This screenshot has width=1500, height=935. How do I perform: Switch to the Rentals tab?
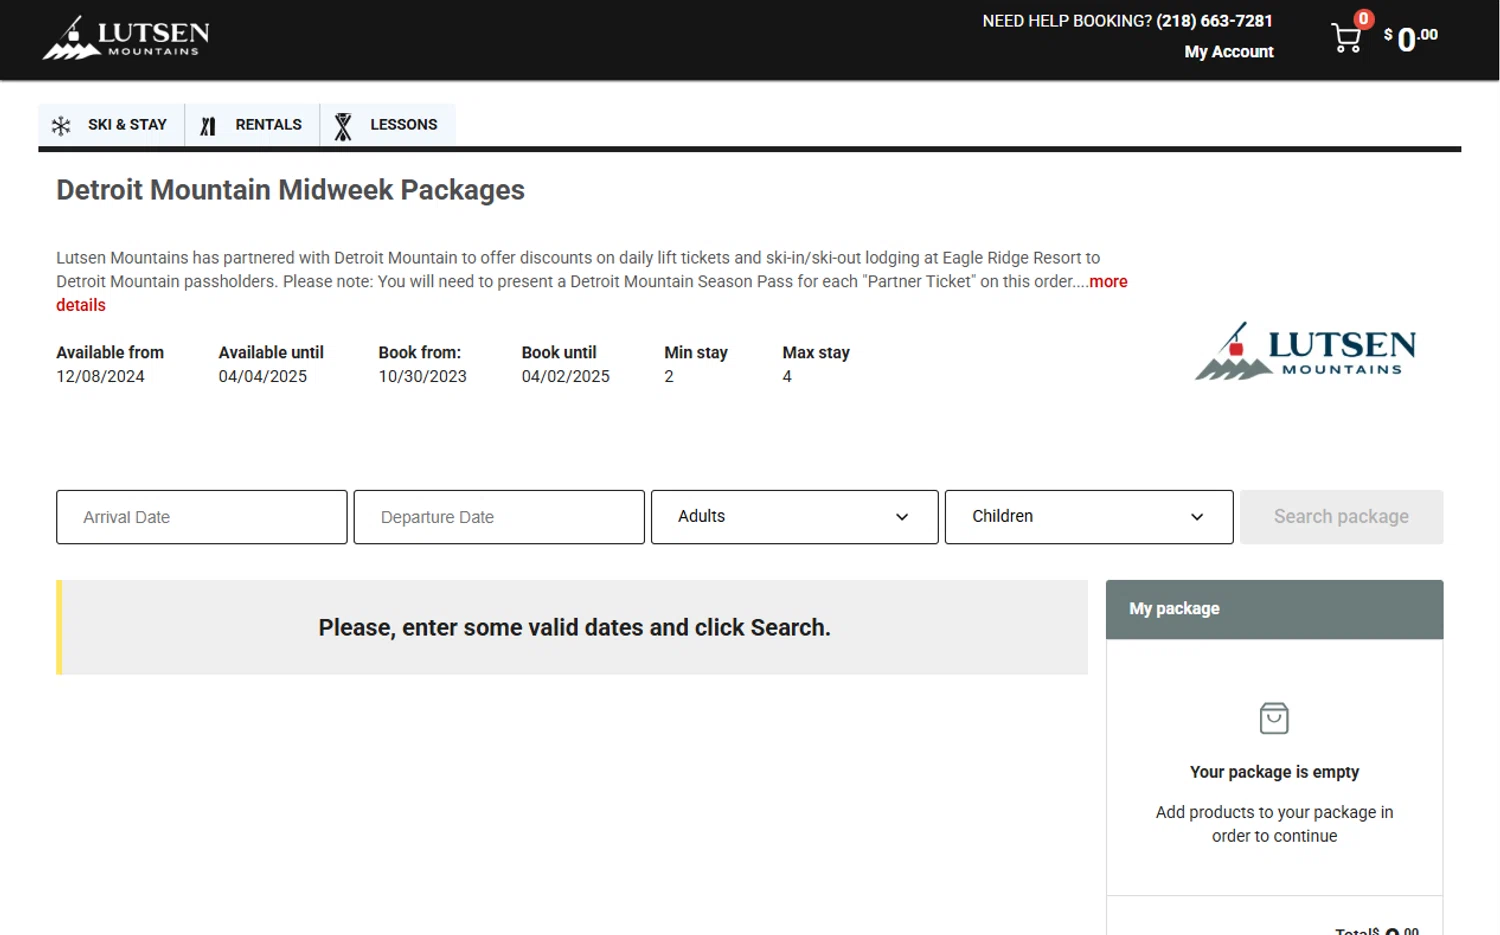coord(252,125)
